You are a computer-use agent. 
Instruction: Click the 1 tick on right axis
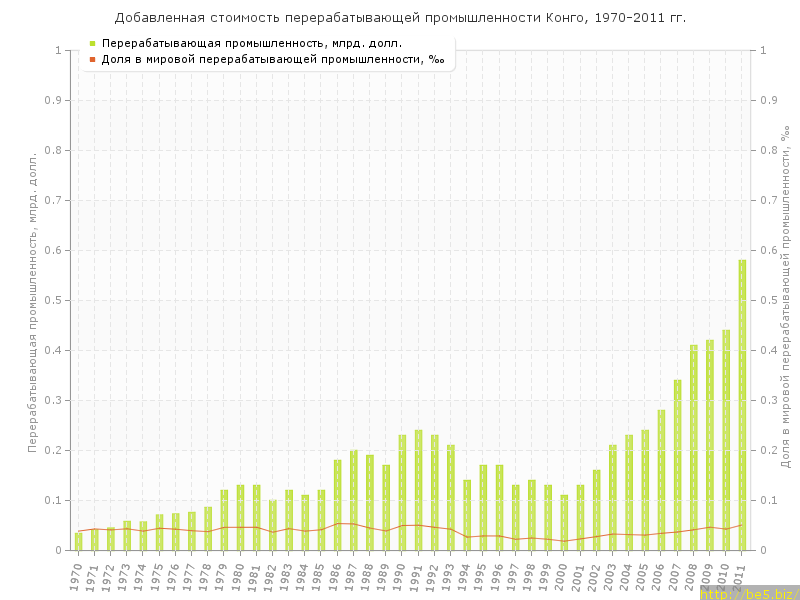(x=764, y=50)
